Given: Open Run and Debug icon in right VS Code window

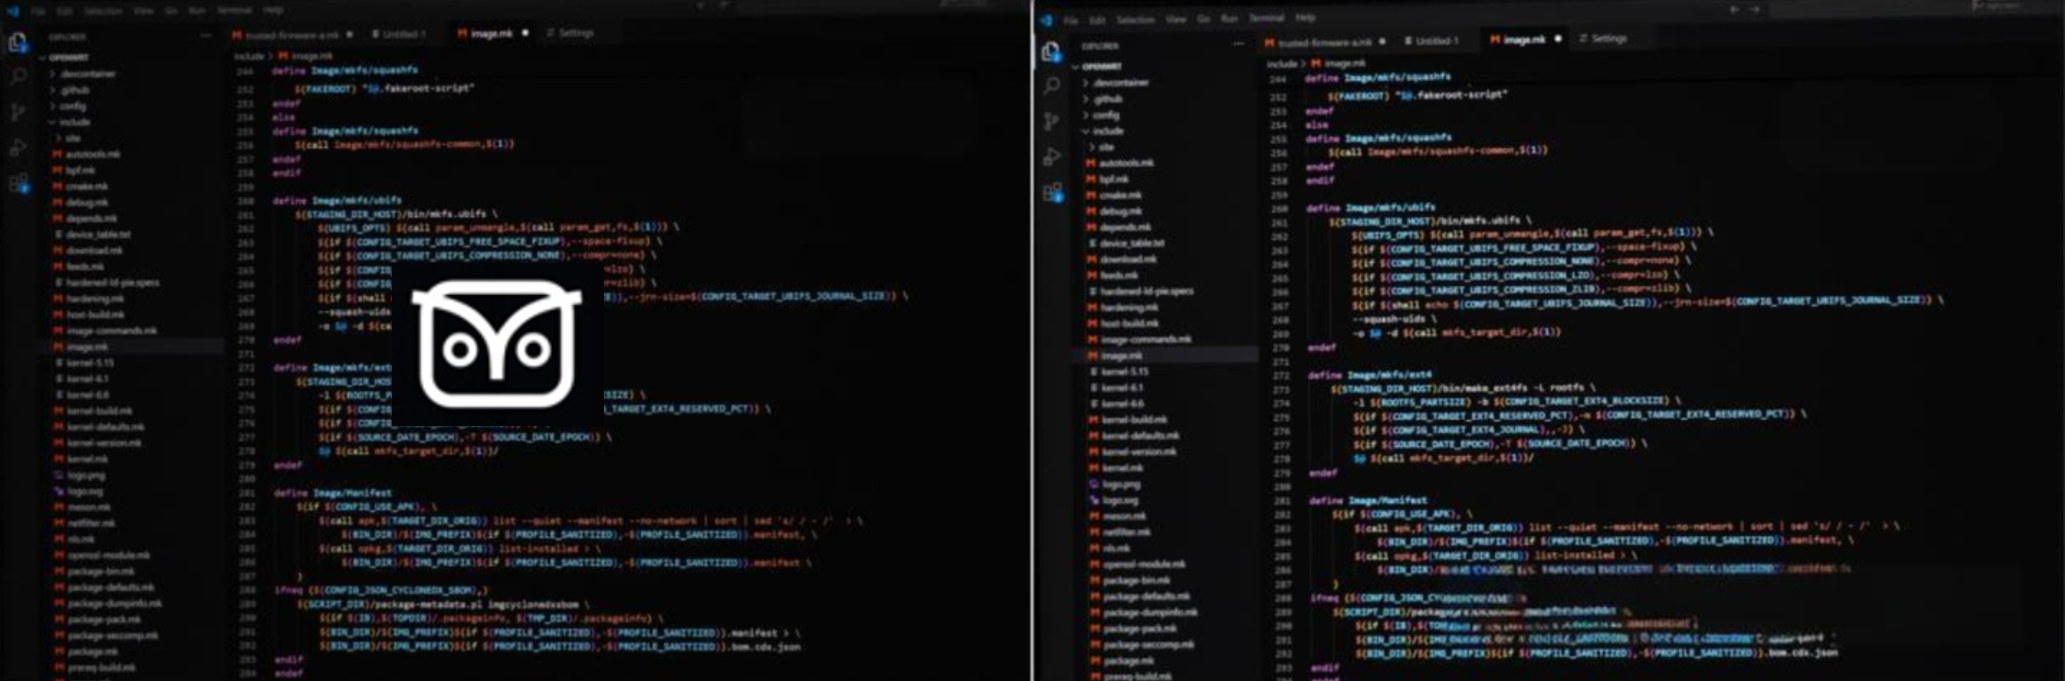Looking at the screenshot, I should point(1051,157).
